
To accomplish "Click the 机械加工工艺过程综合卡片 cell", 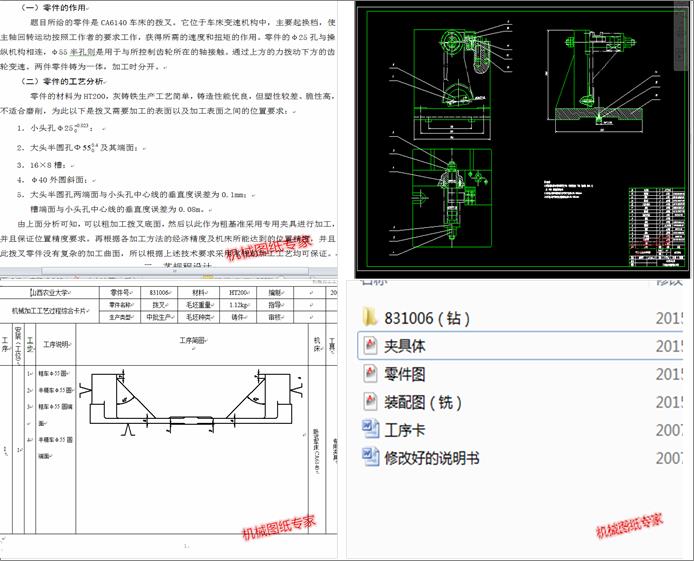I will tap(50, 311).
